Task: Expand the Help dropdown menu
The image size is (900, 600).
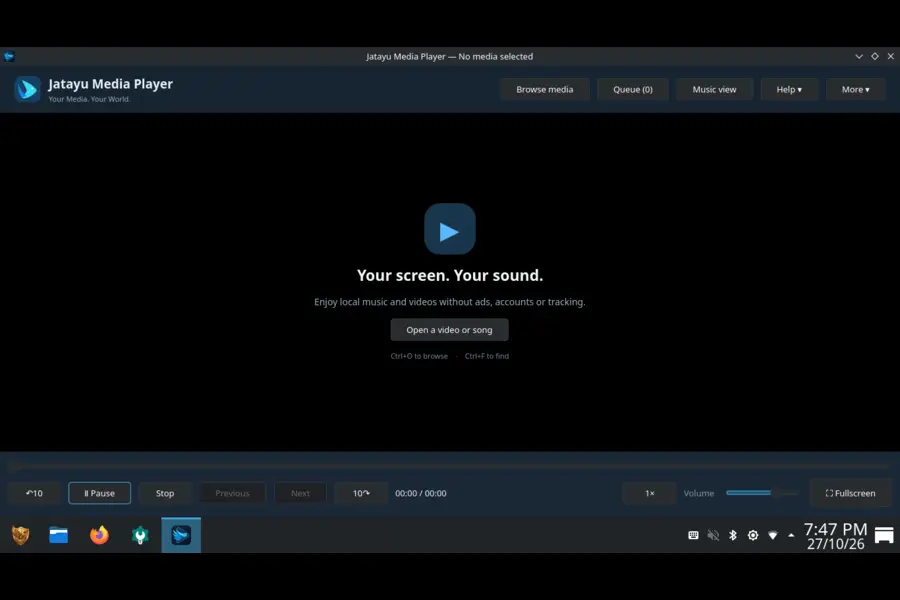Action: [x=789, y=90]
